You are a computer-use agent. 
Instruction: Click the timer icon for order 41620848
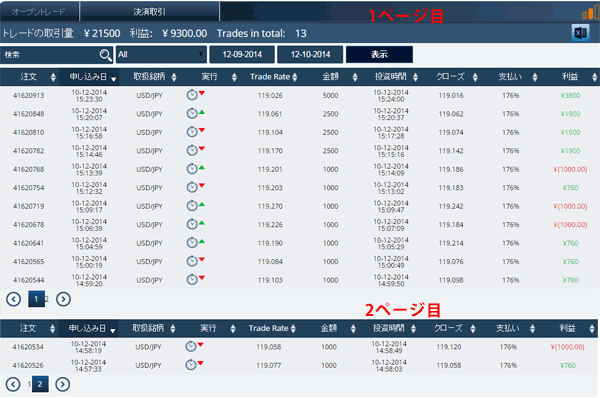click(x=192, y=113)
